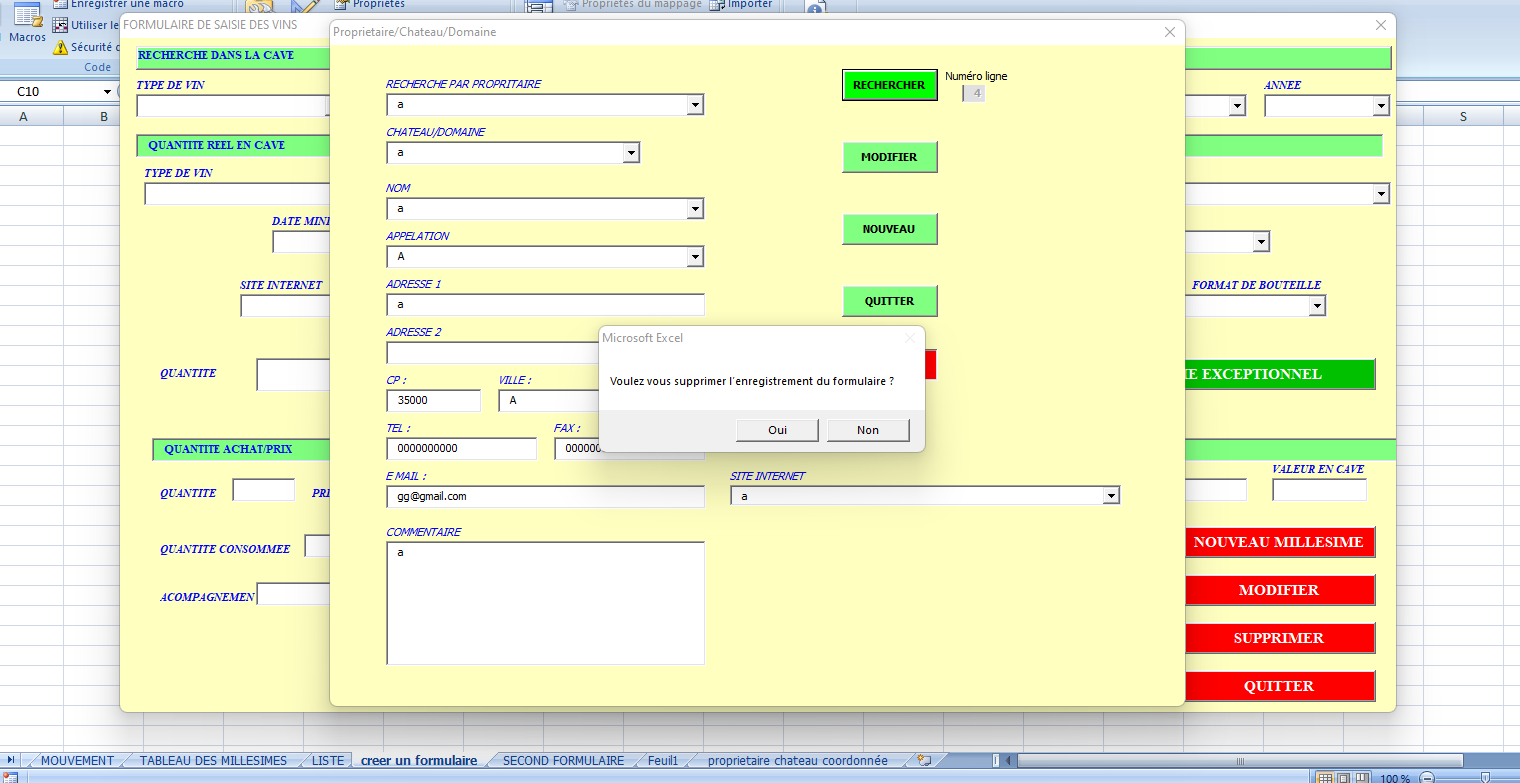
Task: Switch to the MOUVEMENT sheet tab
Action: (x=77, y=761)
